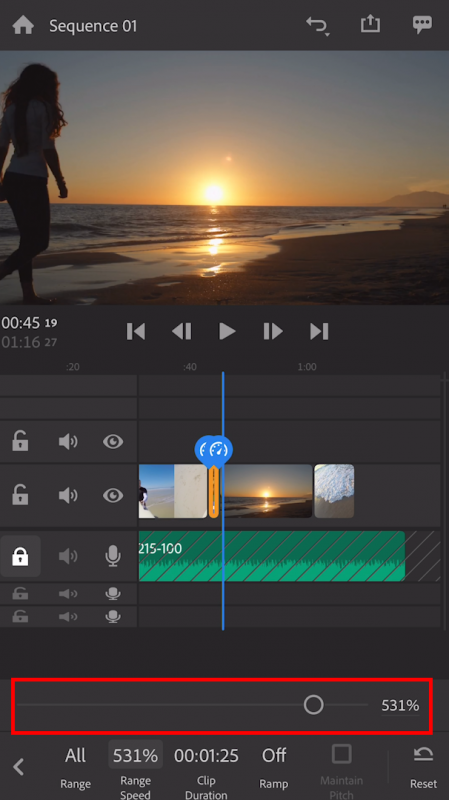This screenshot has width=449, height=800.
Task: Edit the 531% slider value field
Action: point(401,706)
